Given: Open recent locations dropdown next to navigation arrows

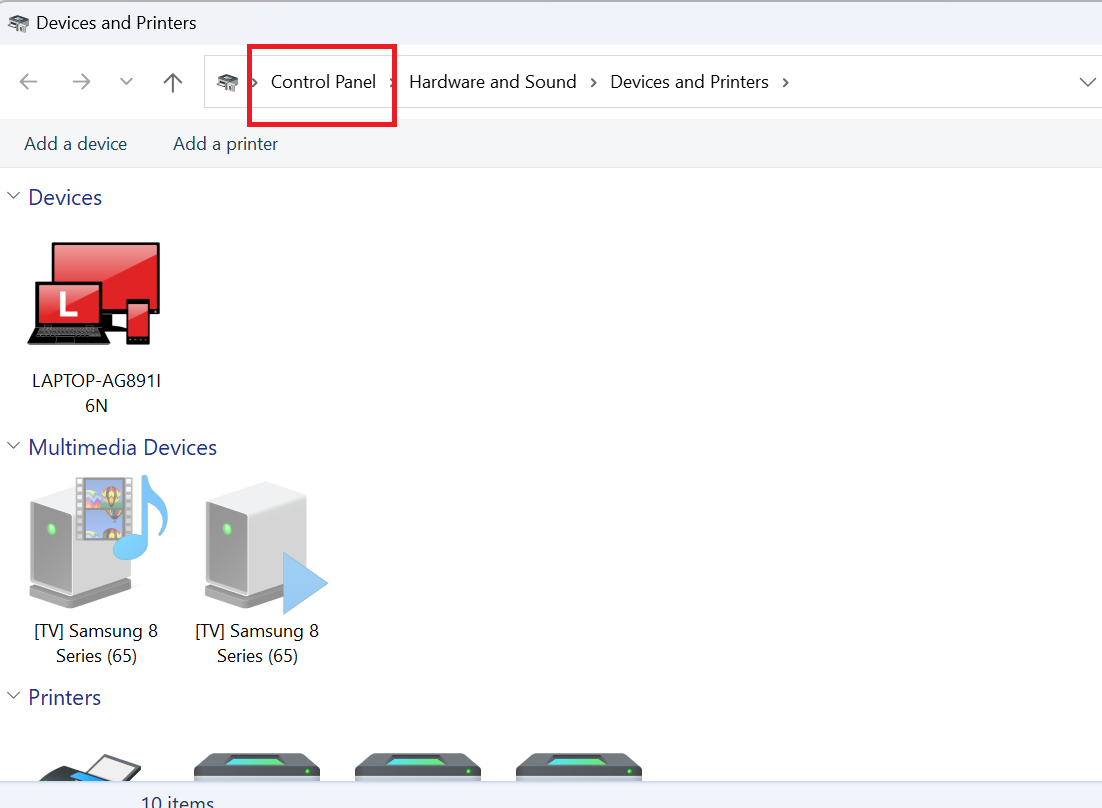Looking at the screenshot, I should pyautogui.click(x=126, y=82).
